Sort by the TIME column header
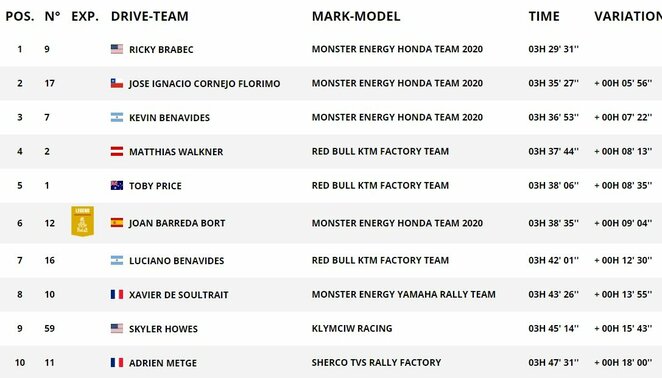This screenshot has width=662, height=378. click(544, 16)
